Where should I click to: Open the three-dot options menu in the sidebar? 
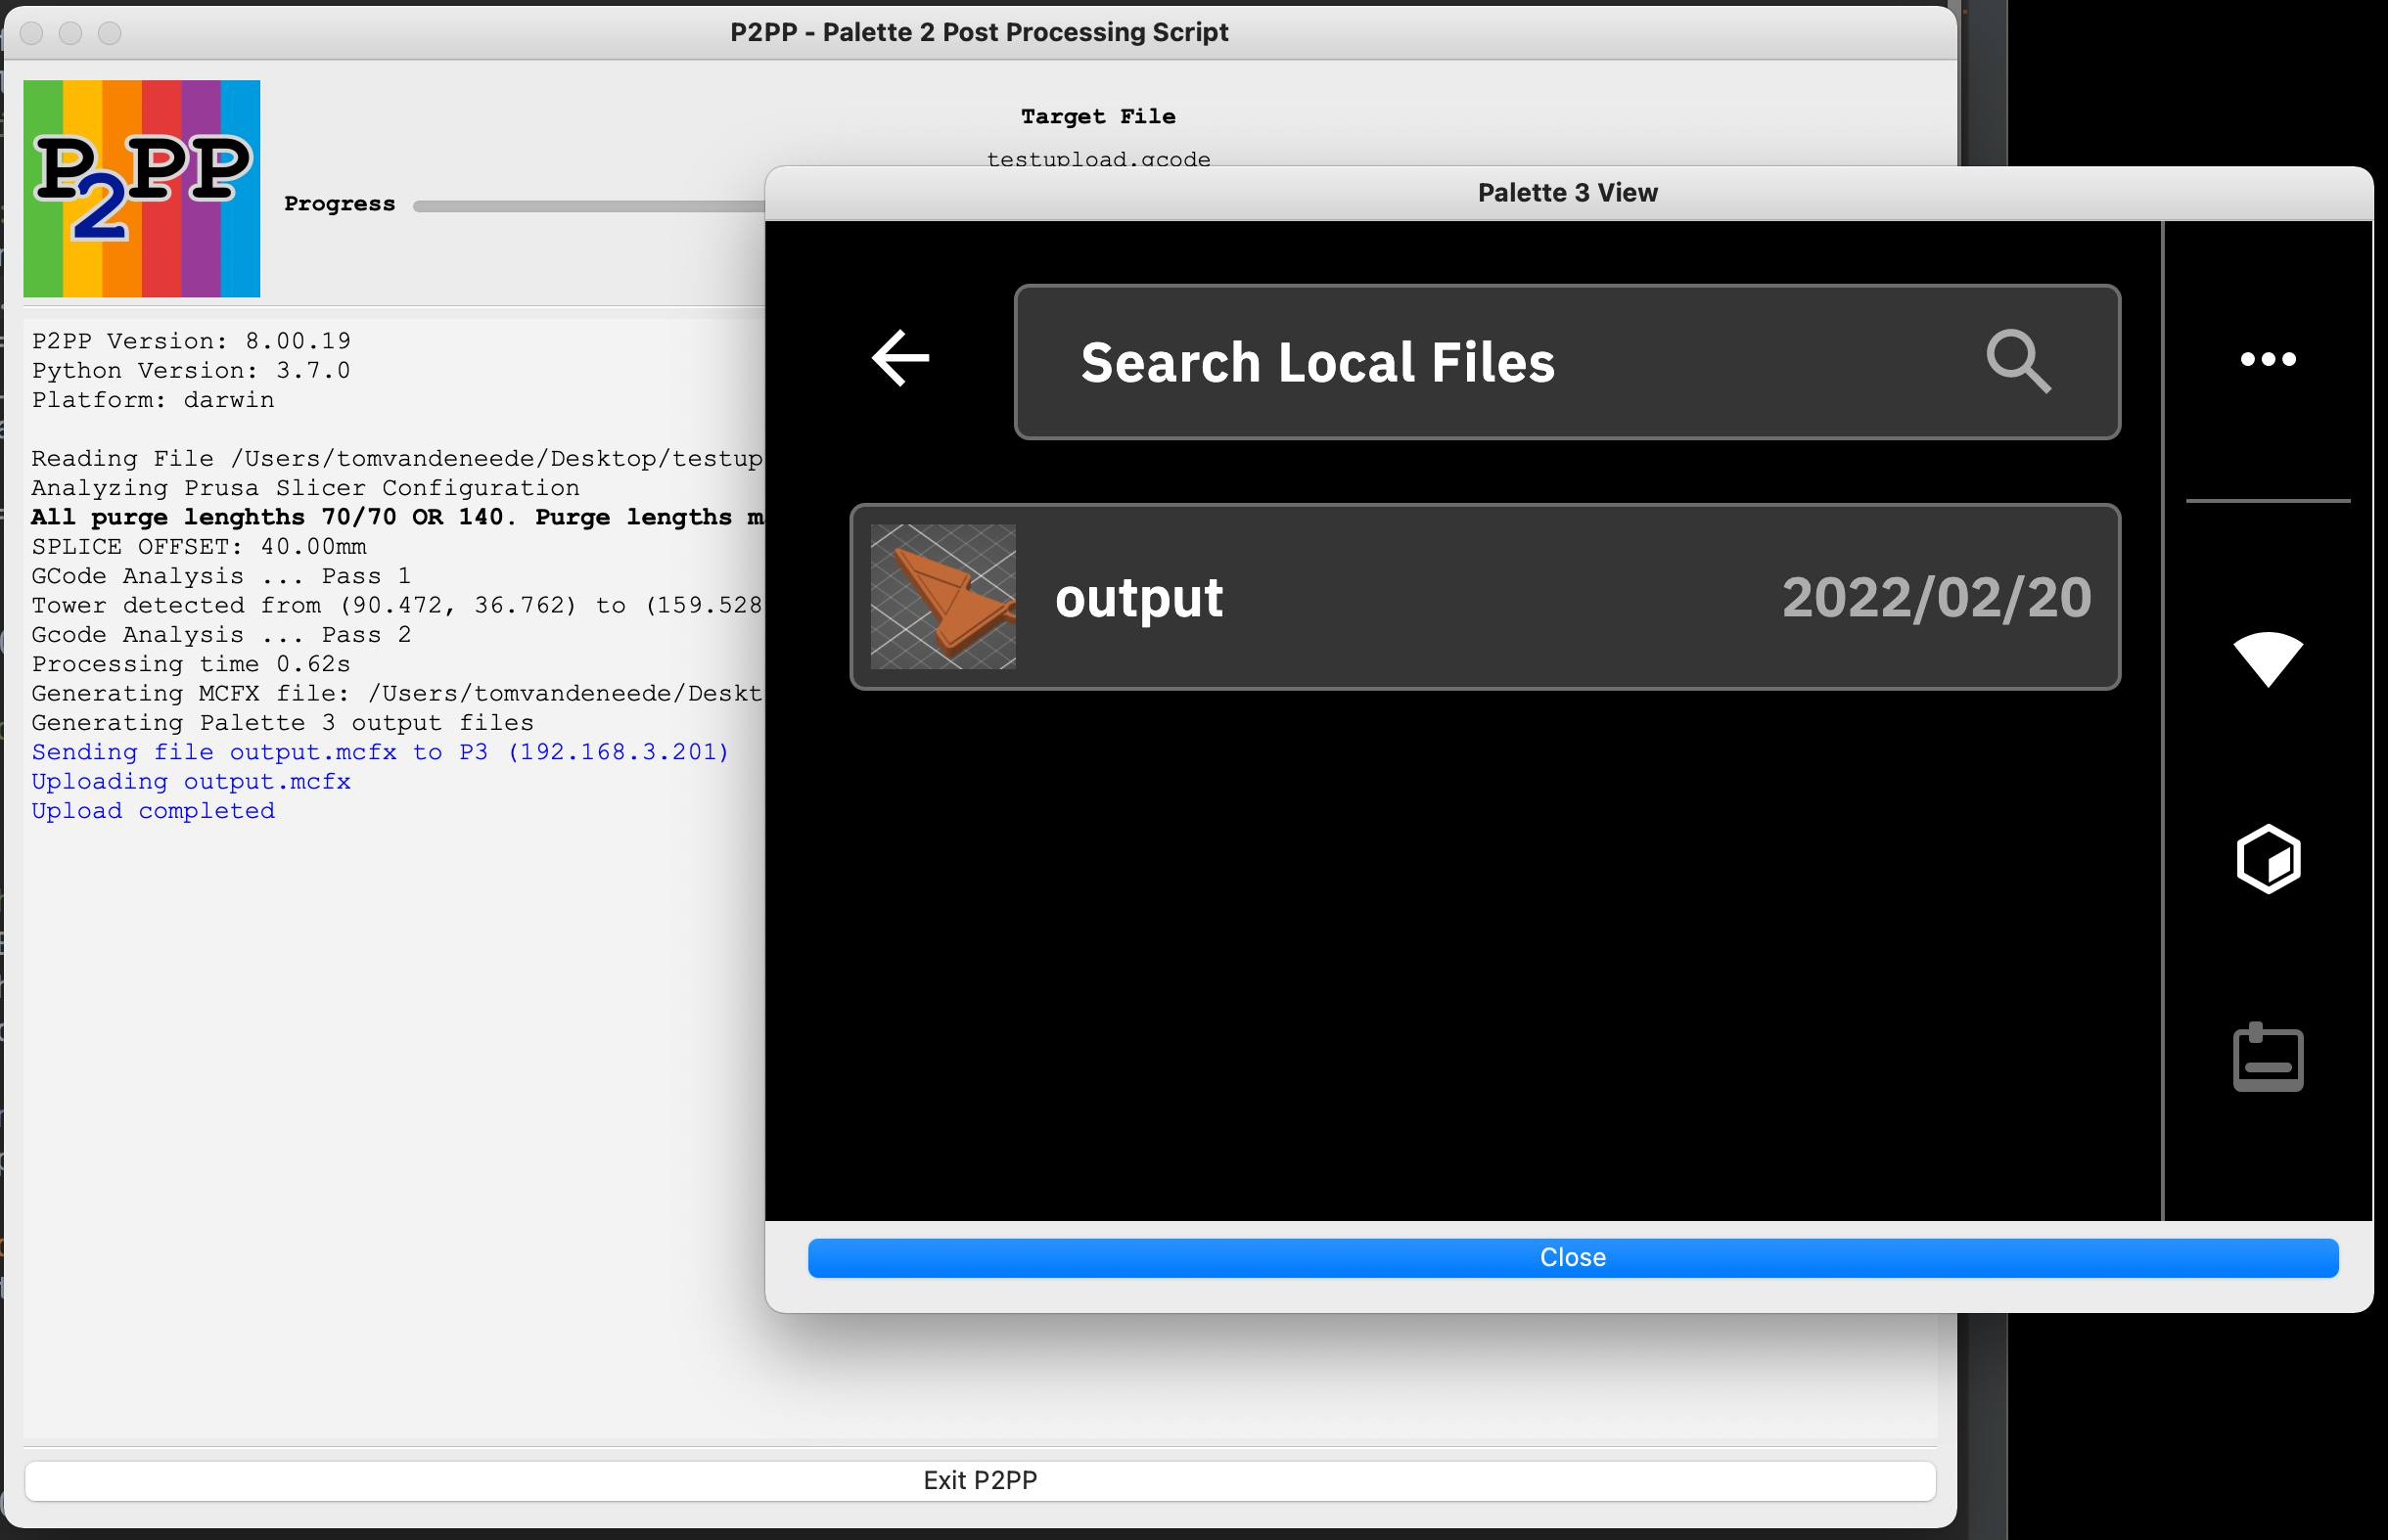coord(2268,360)
